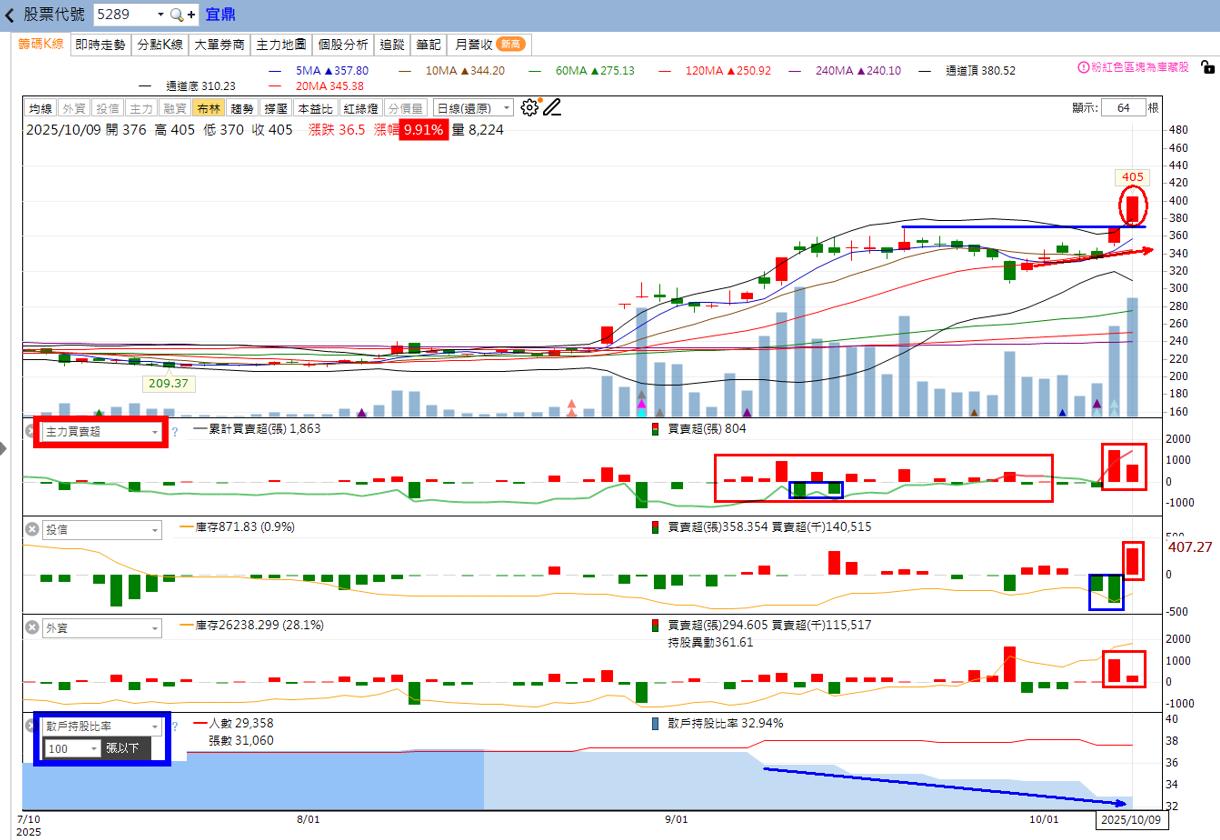This screenshot has width=1220, height=840.
Task: Open the 主力地圖 tab
Action: tap(281, 44)
